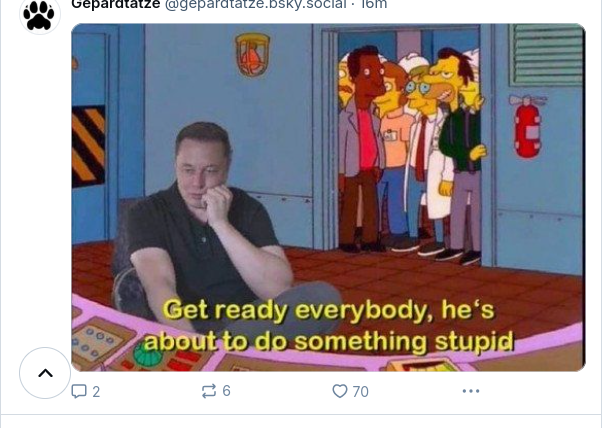The height and width of the screenshot is (428, 604).
Task: Click the red fire extinguisher in the meme
Action: coord(528,126)
